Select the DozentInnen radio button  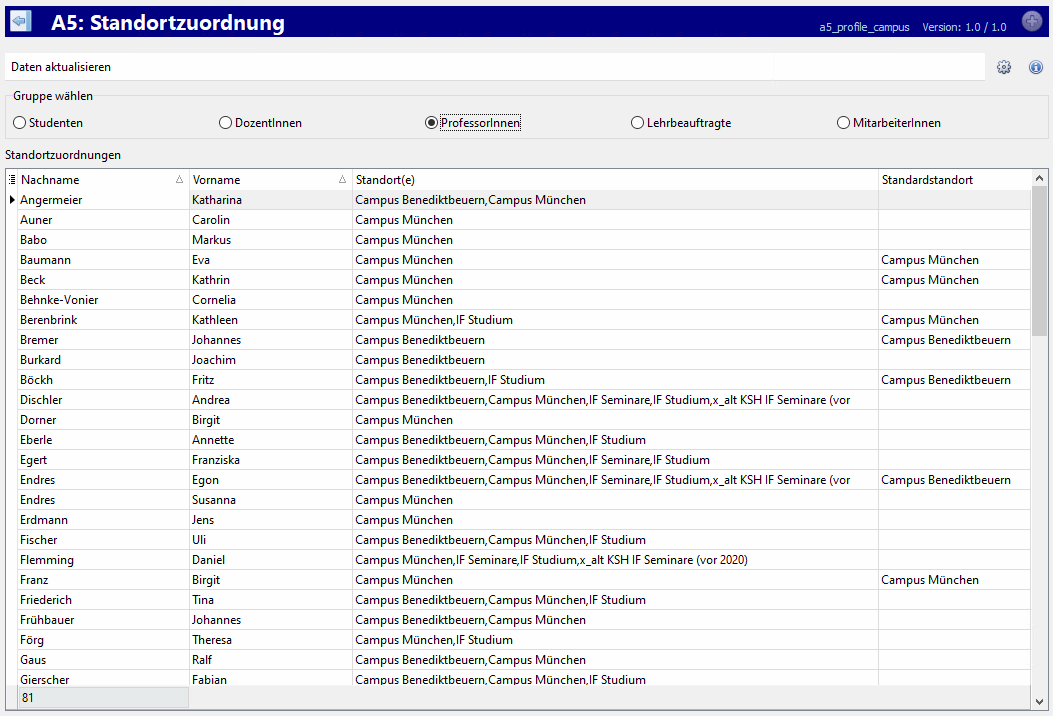225,123
